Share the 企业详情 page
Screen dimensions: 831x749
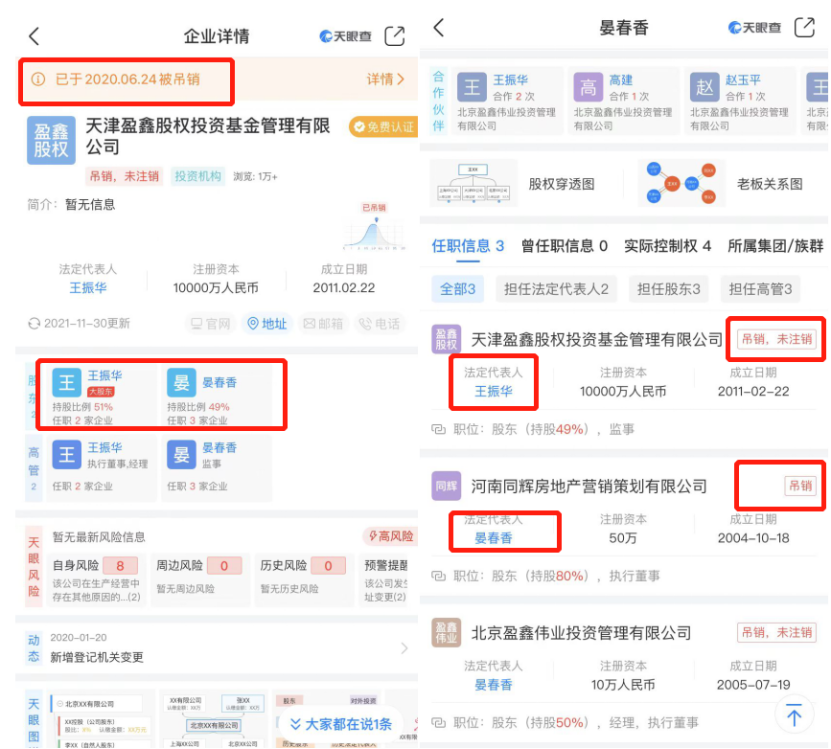pyautogui.click(x=394, y=36)
